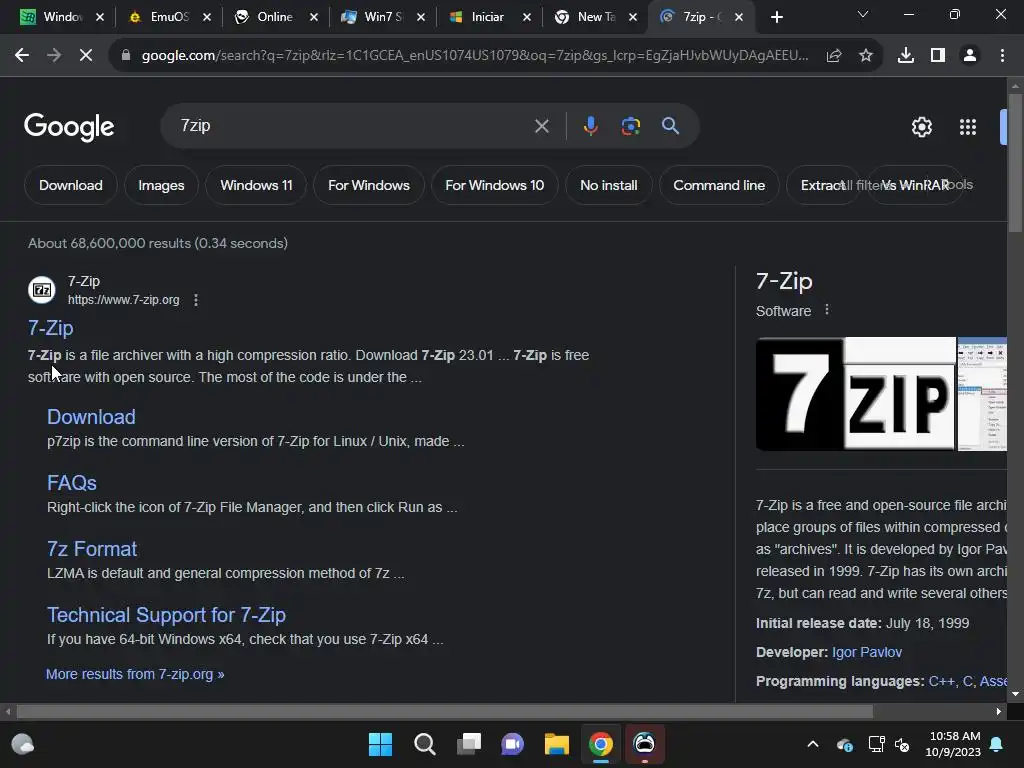
Task: Open the 7-Zip screenshot thumbnail in panel
Action: tap(982, 394)
